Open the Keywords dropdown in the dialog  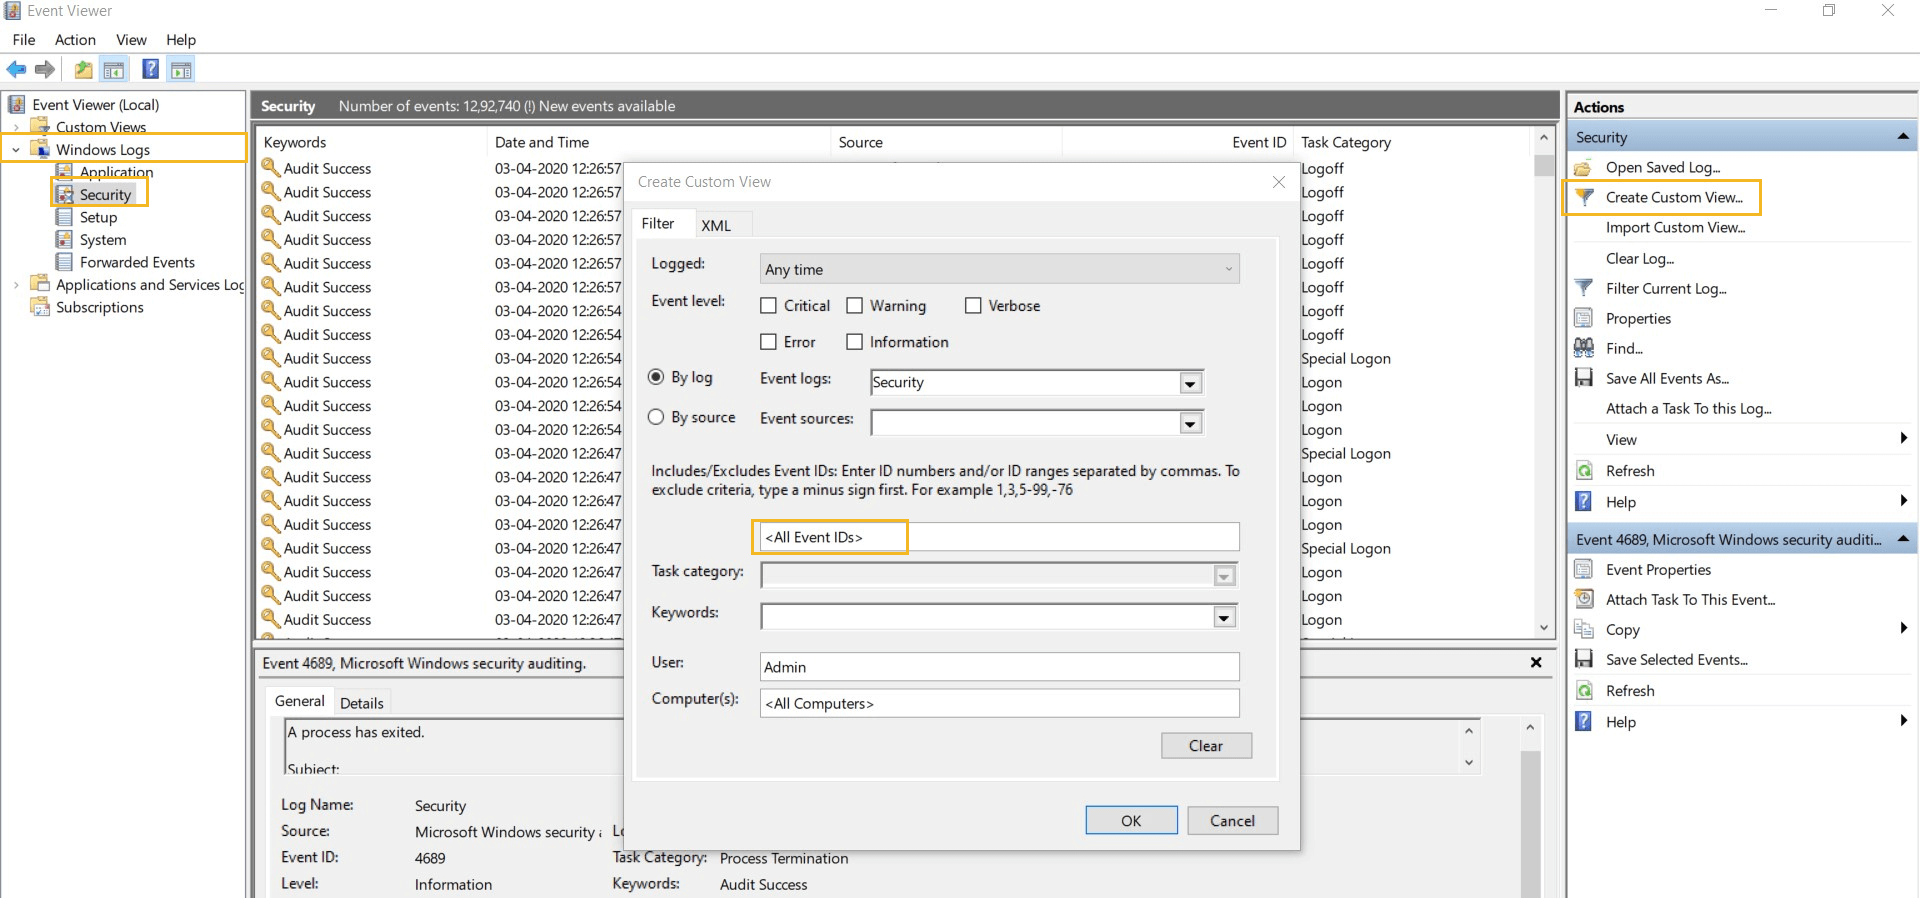pyautogui.click(x=1224, y=617)
